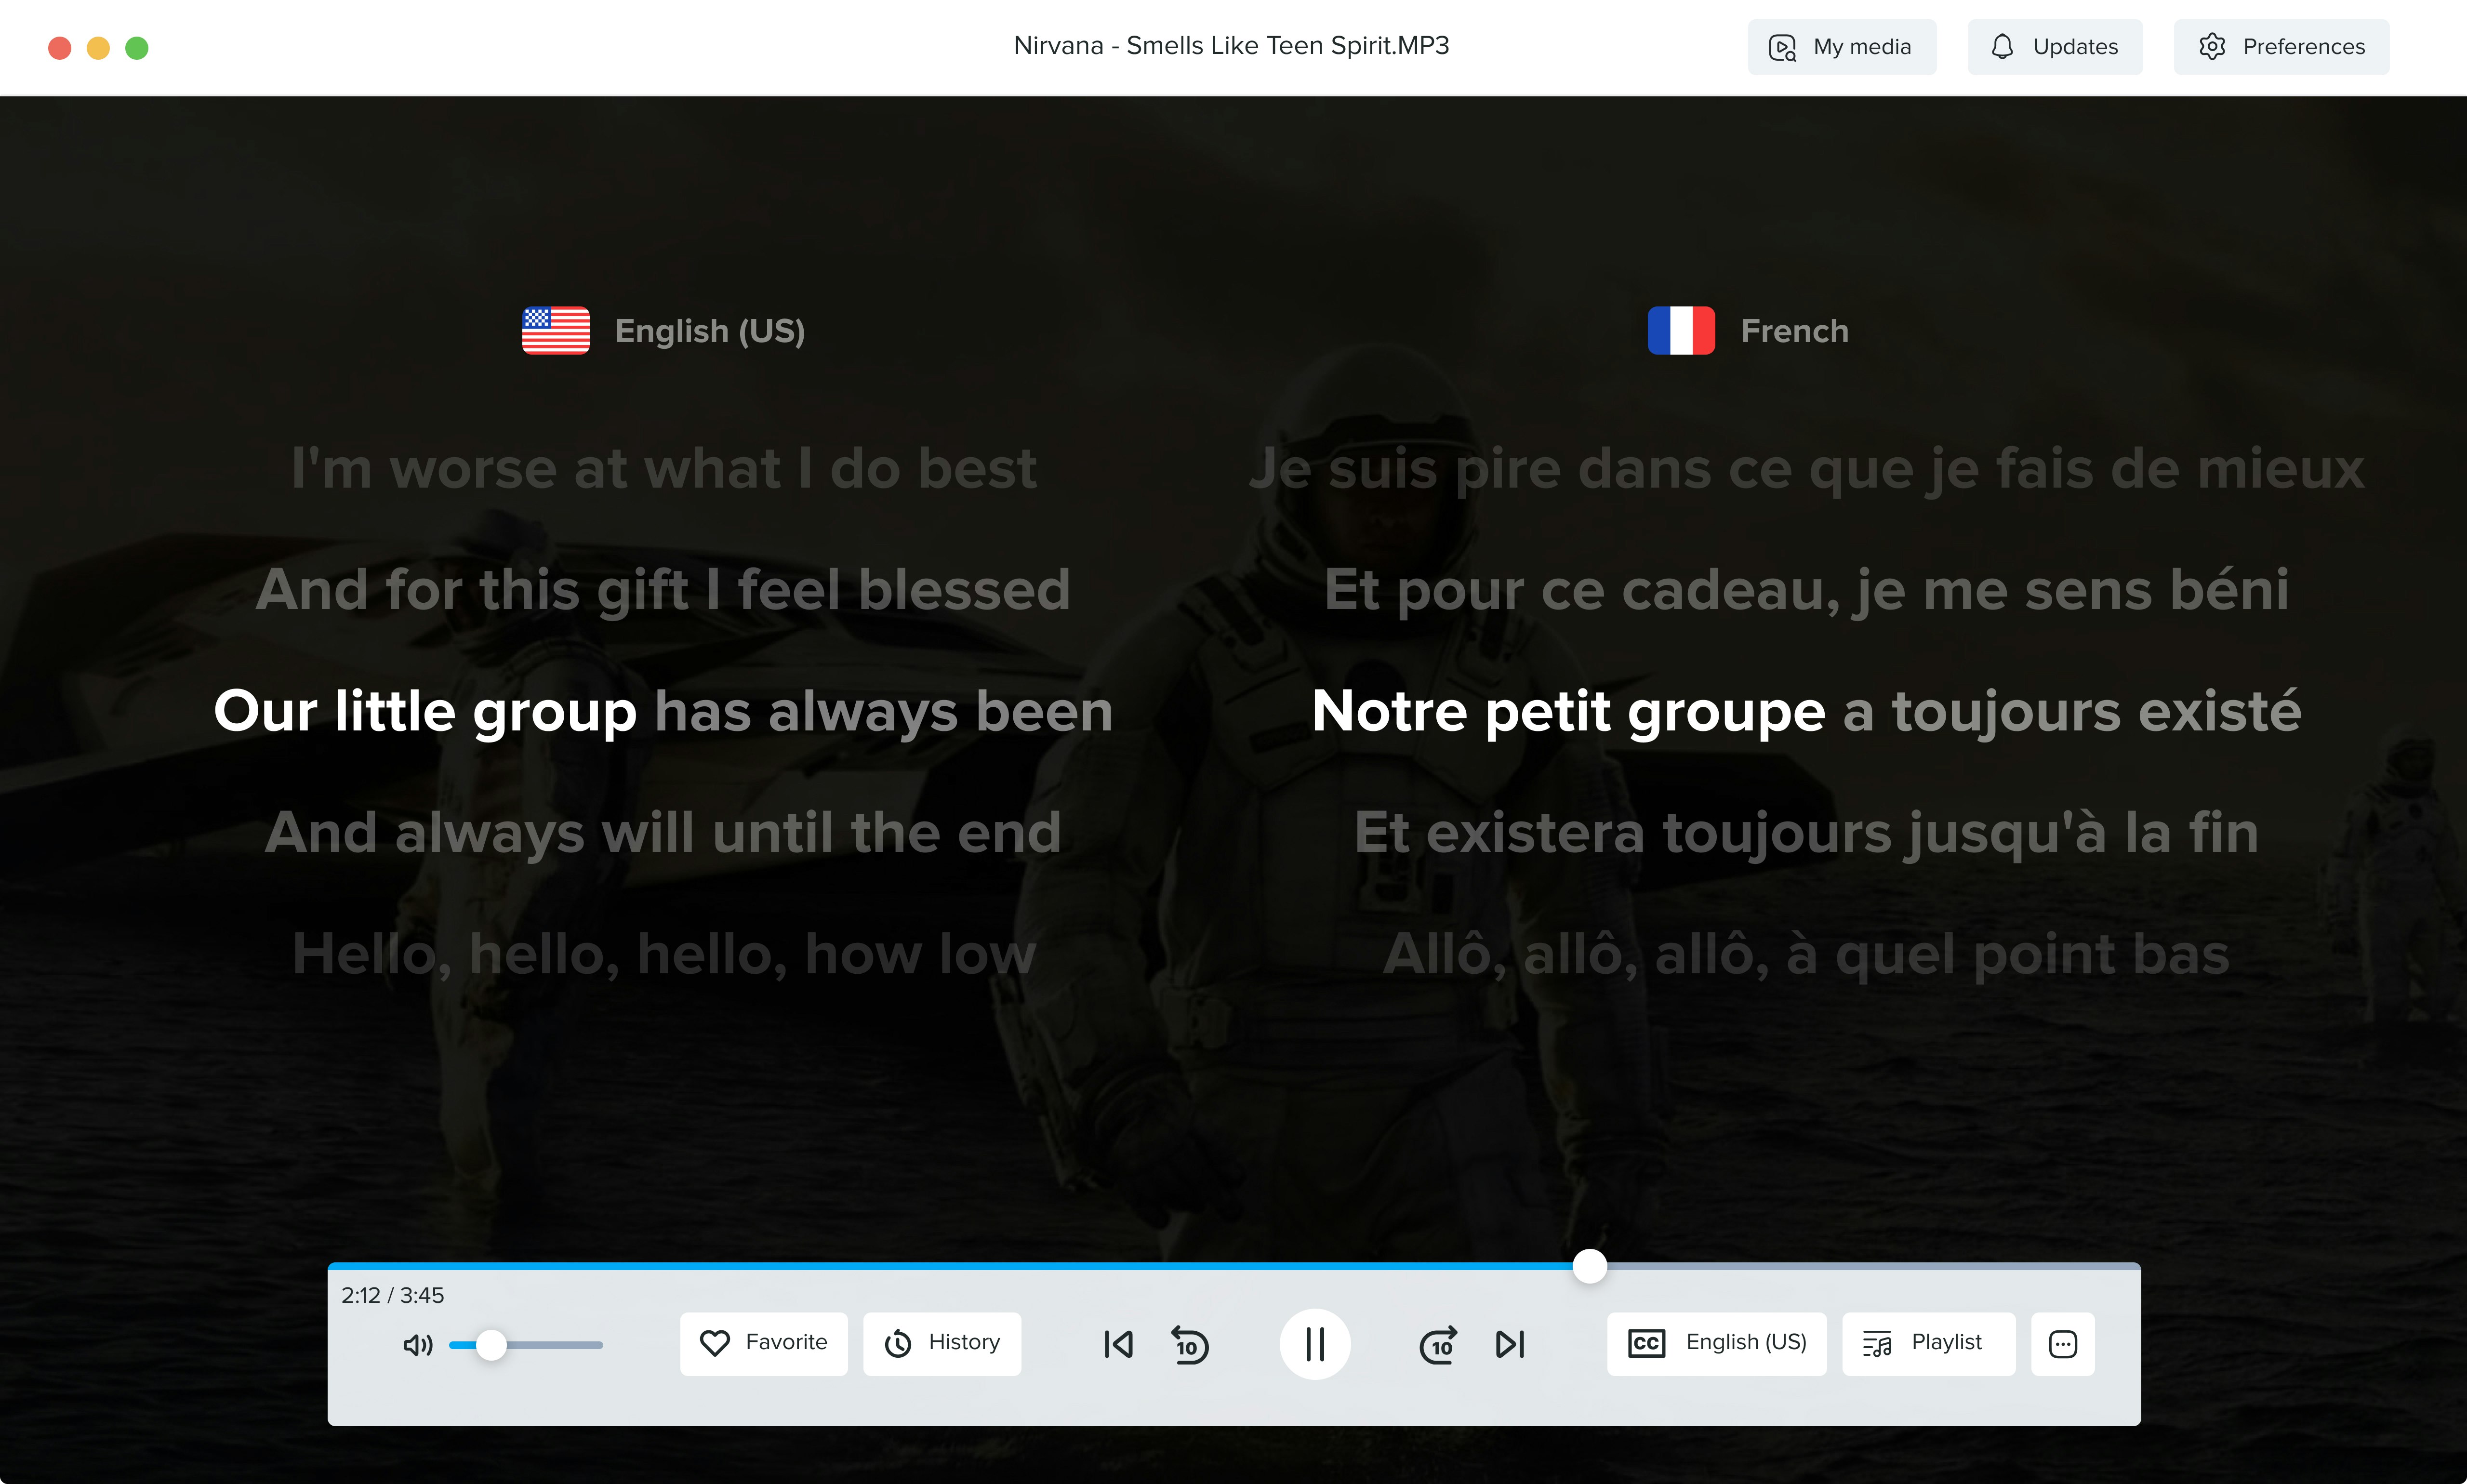Open the Playlist panel
Viewport: 2467px width, 1484px height.
tap(1927, 1343)
